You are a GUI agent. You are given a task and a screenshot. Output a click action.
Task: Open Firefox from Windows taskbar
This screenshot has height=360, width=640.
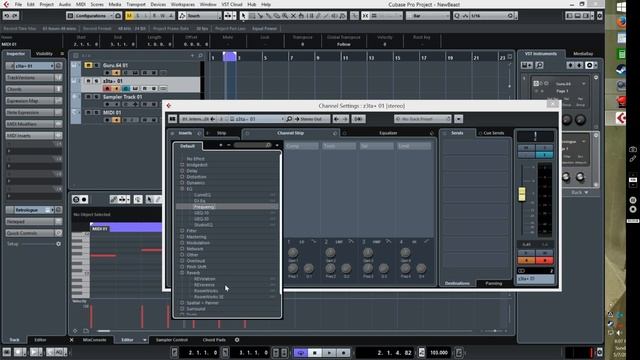coord(621,22)
